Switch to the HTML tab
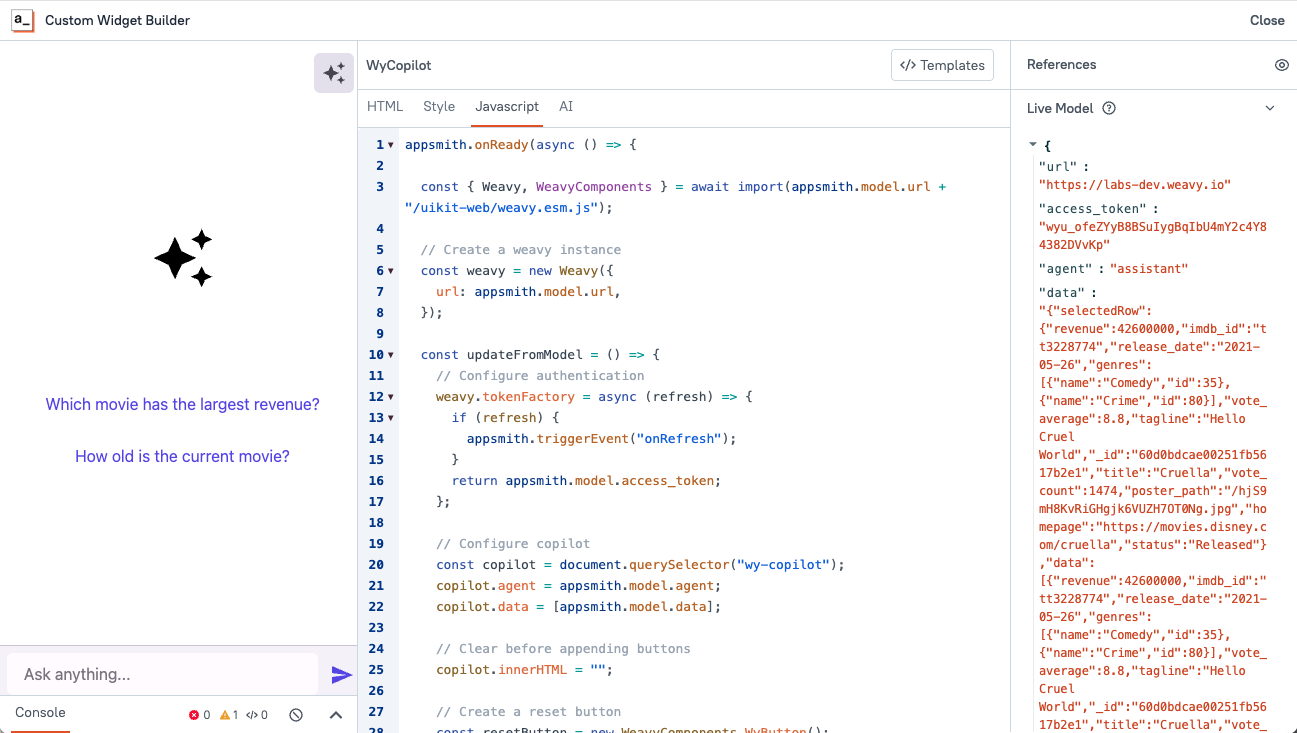Viewport: 1297px width, 733px height. coord(385,107)
